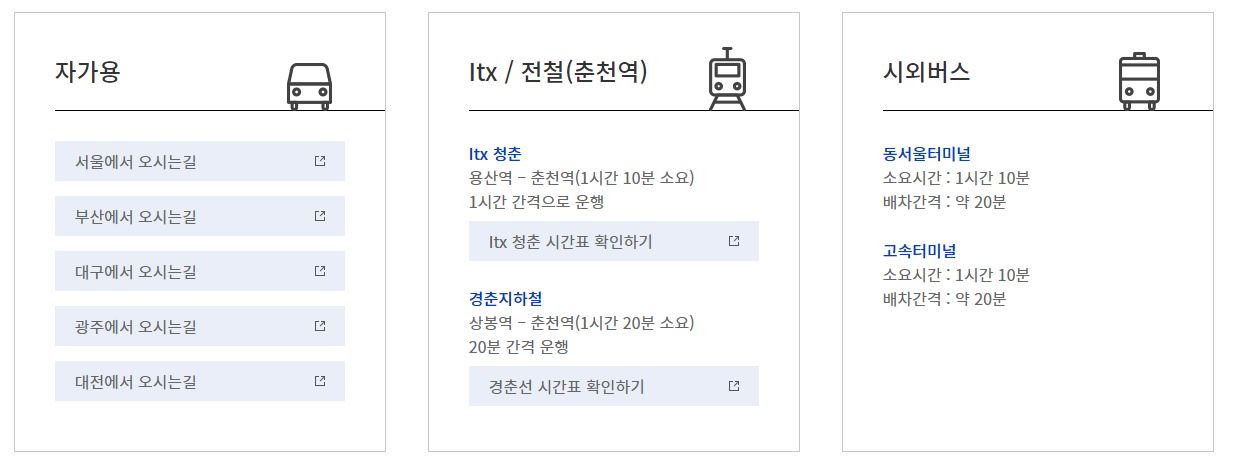Image resolution: width=1239 pixels, height=474 pixels.
Task: Click external-link icon on 대구에서 오시는길
Action: click(x=320, y=270)
